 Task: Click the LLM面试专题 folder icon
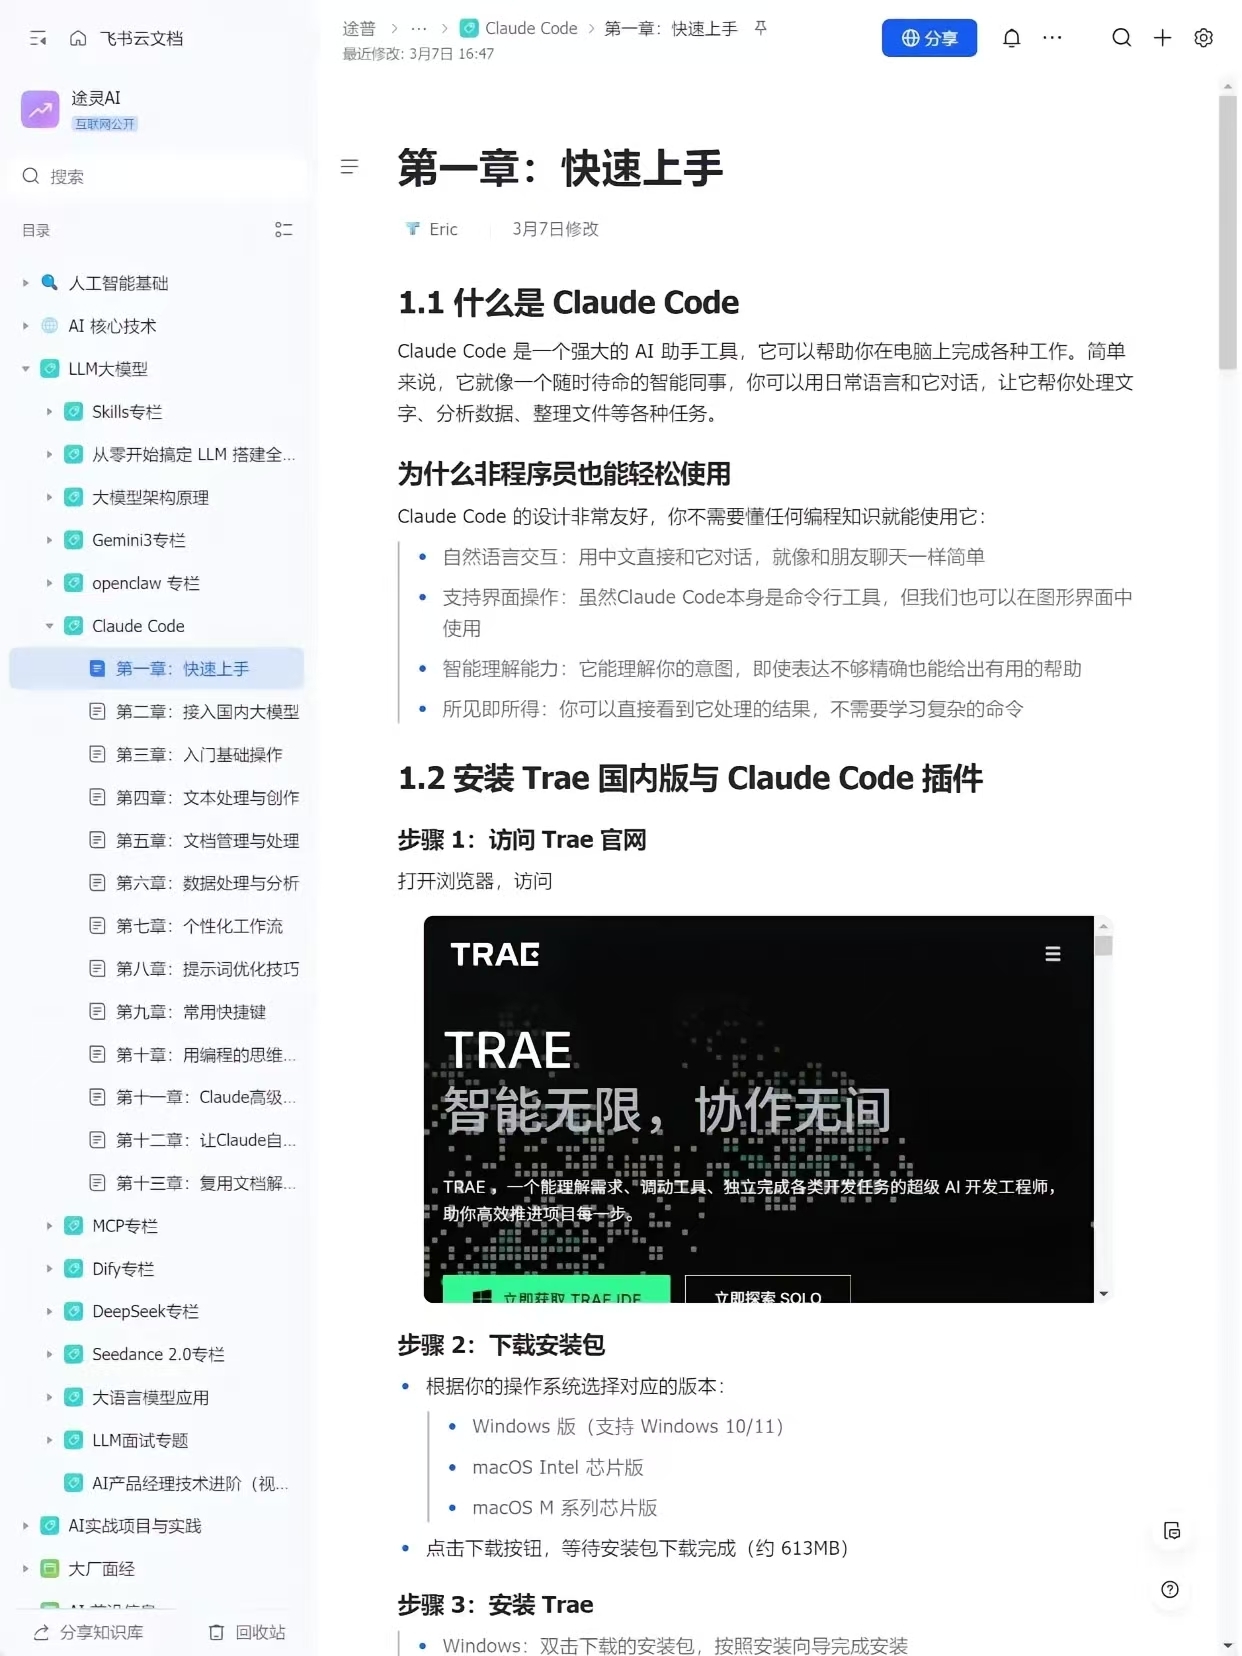pos(73,1440)
